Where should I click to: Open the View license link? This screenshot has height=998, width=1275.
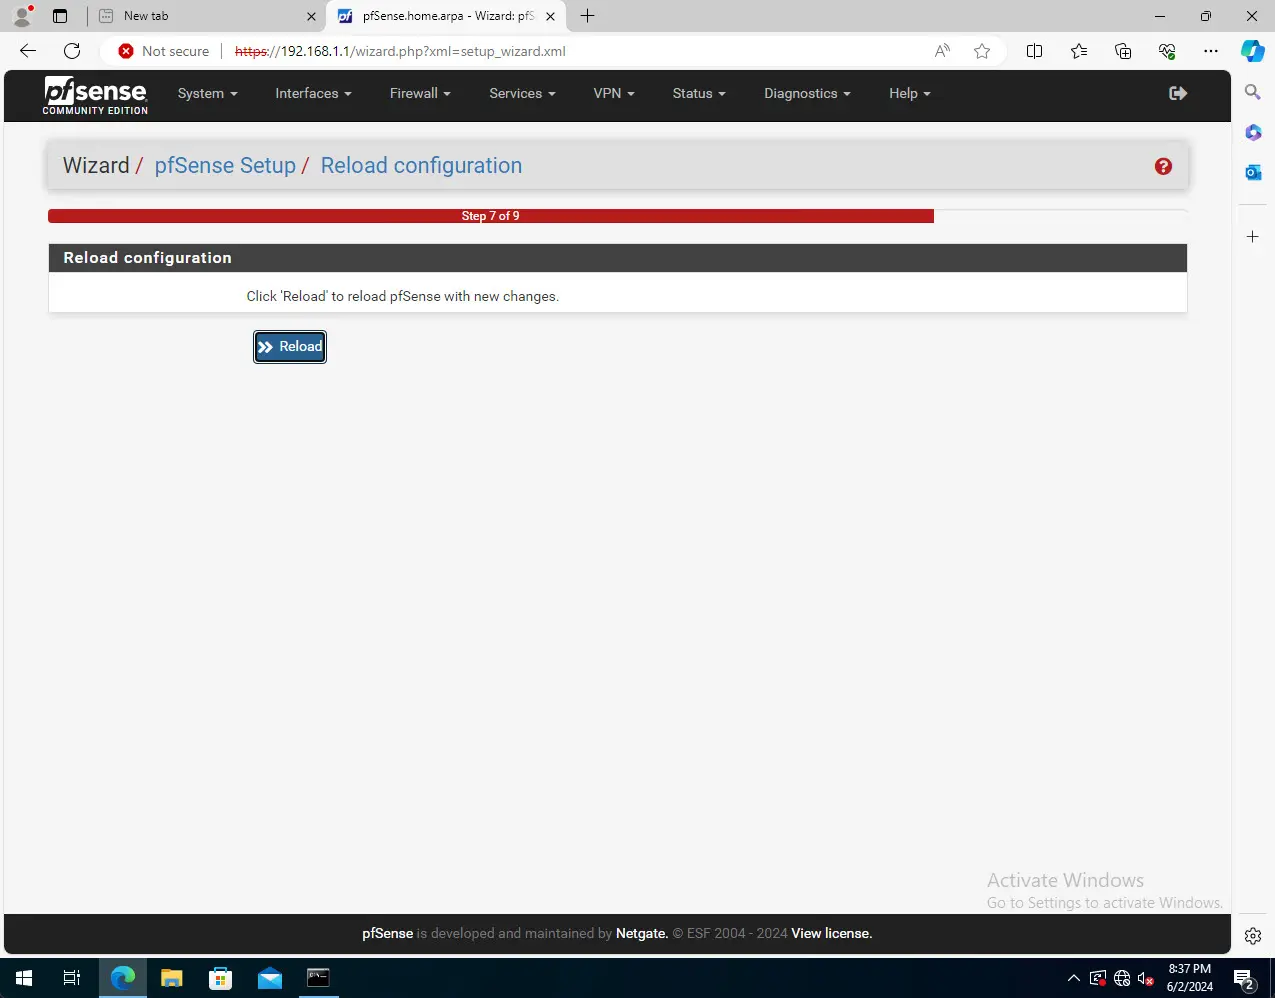point(832,933)
